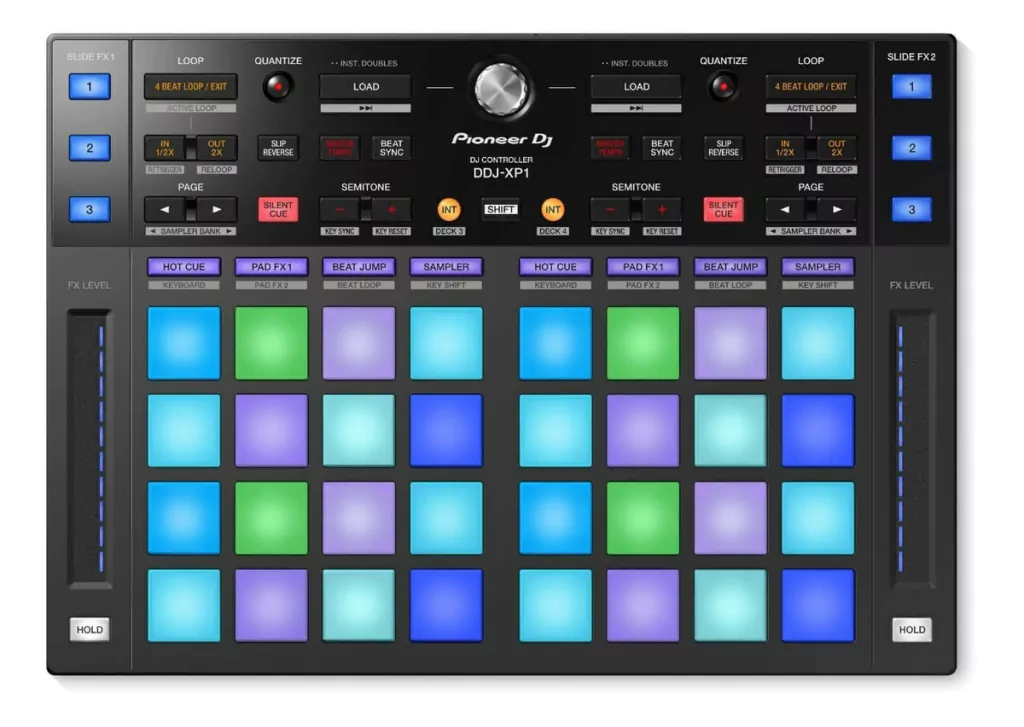
Task: Tap the left deck PAGE forward arrow
Action: tap(216, 210)
